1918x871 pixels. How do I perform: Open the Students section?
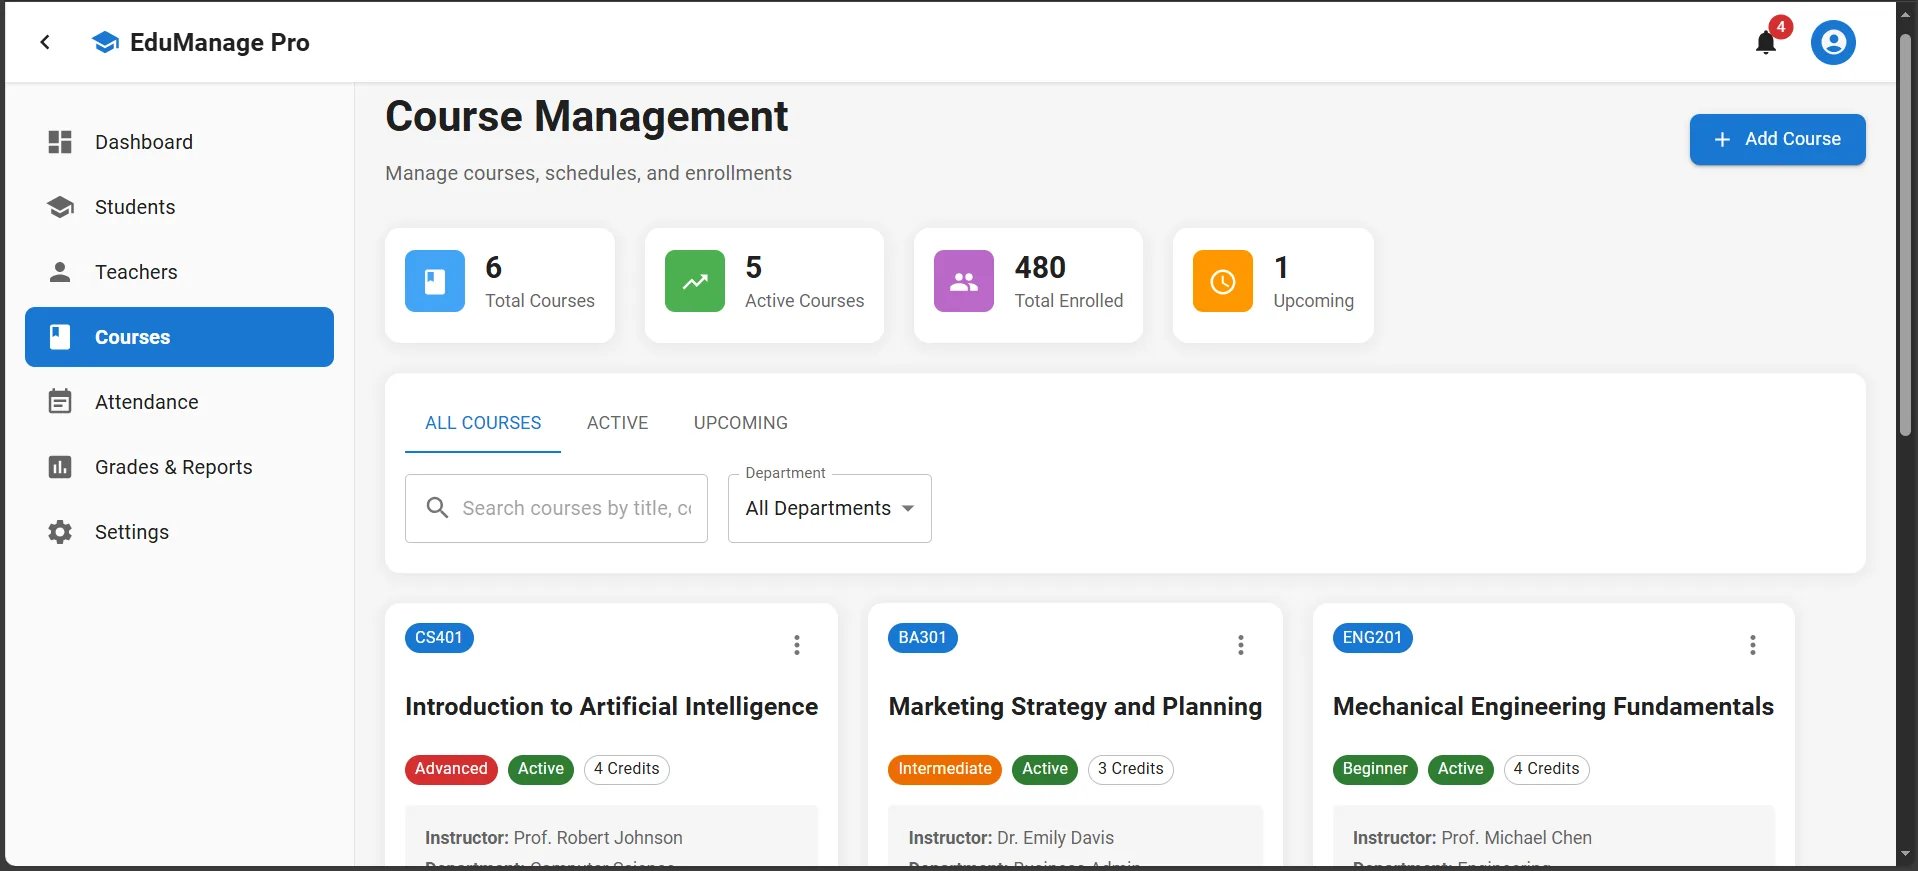179,207
